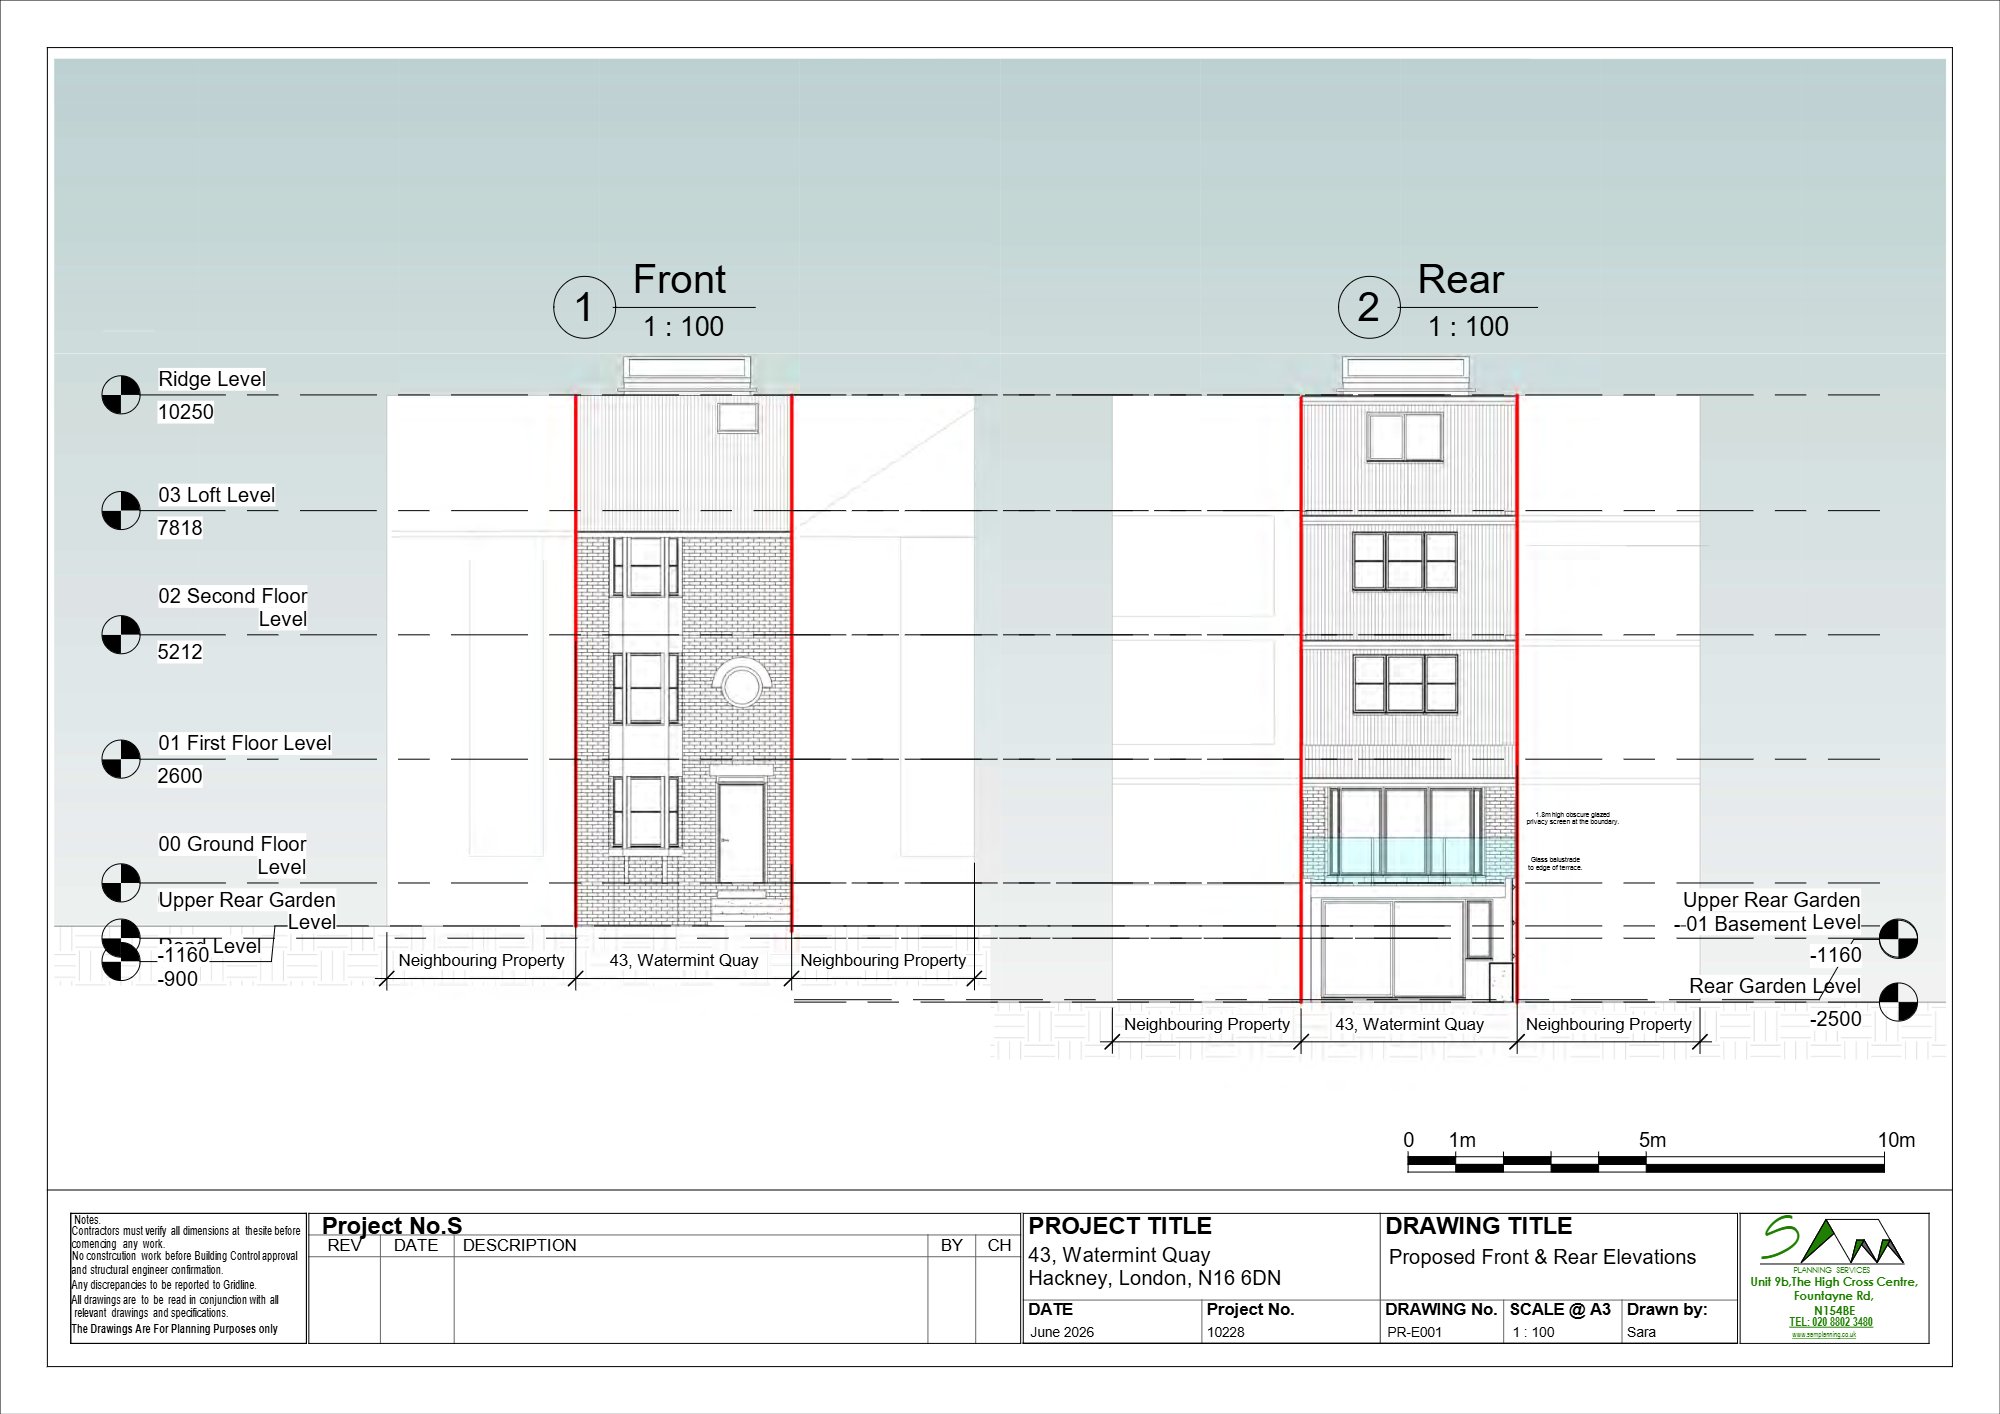Click the '00 Ground Floor Level' label
Image resolution: width=2000 pixels, height=1414 pixels.
pos(232,855)
